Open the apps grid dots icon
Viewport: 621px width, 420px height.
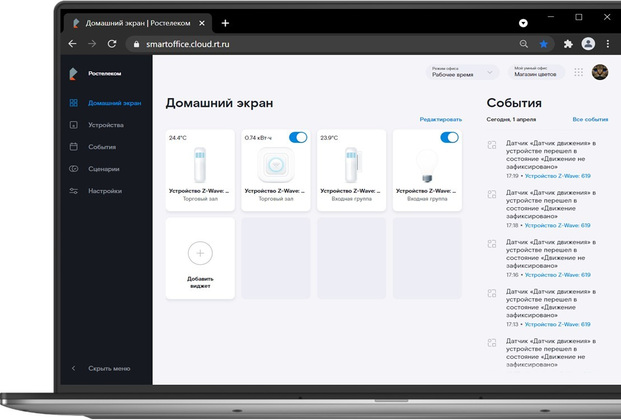click(x=578, y=72)
